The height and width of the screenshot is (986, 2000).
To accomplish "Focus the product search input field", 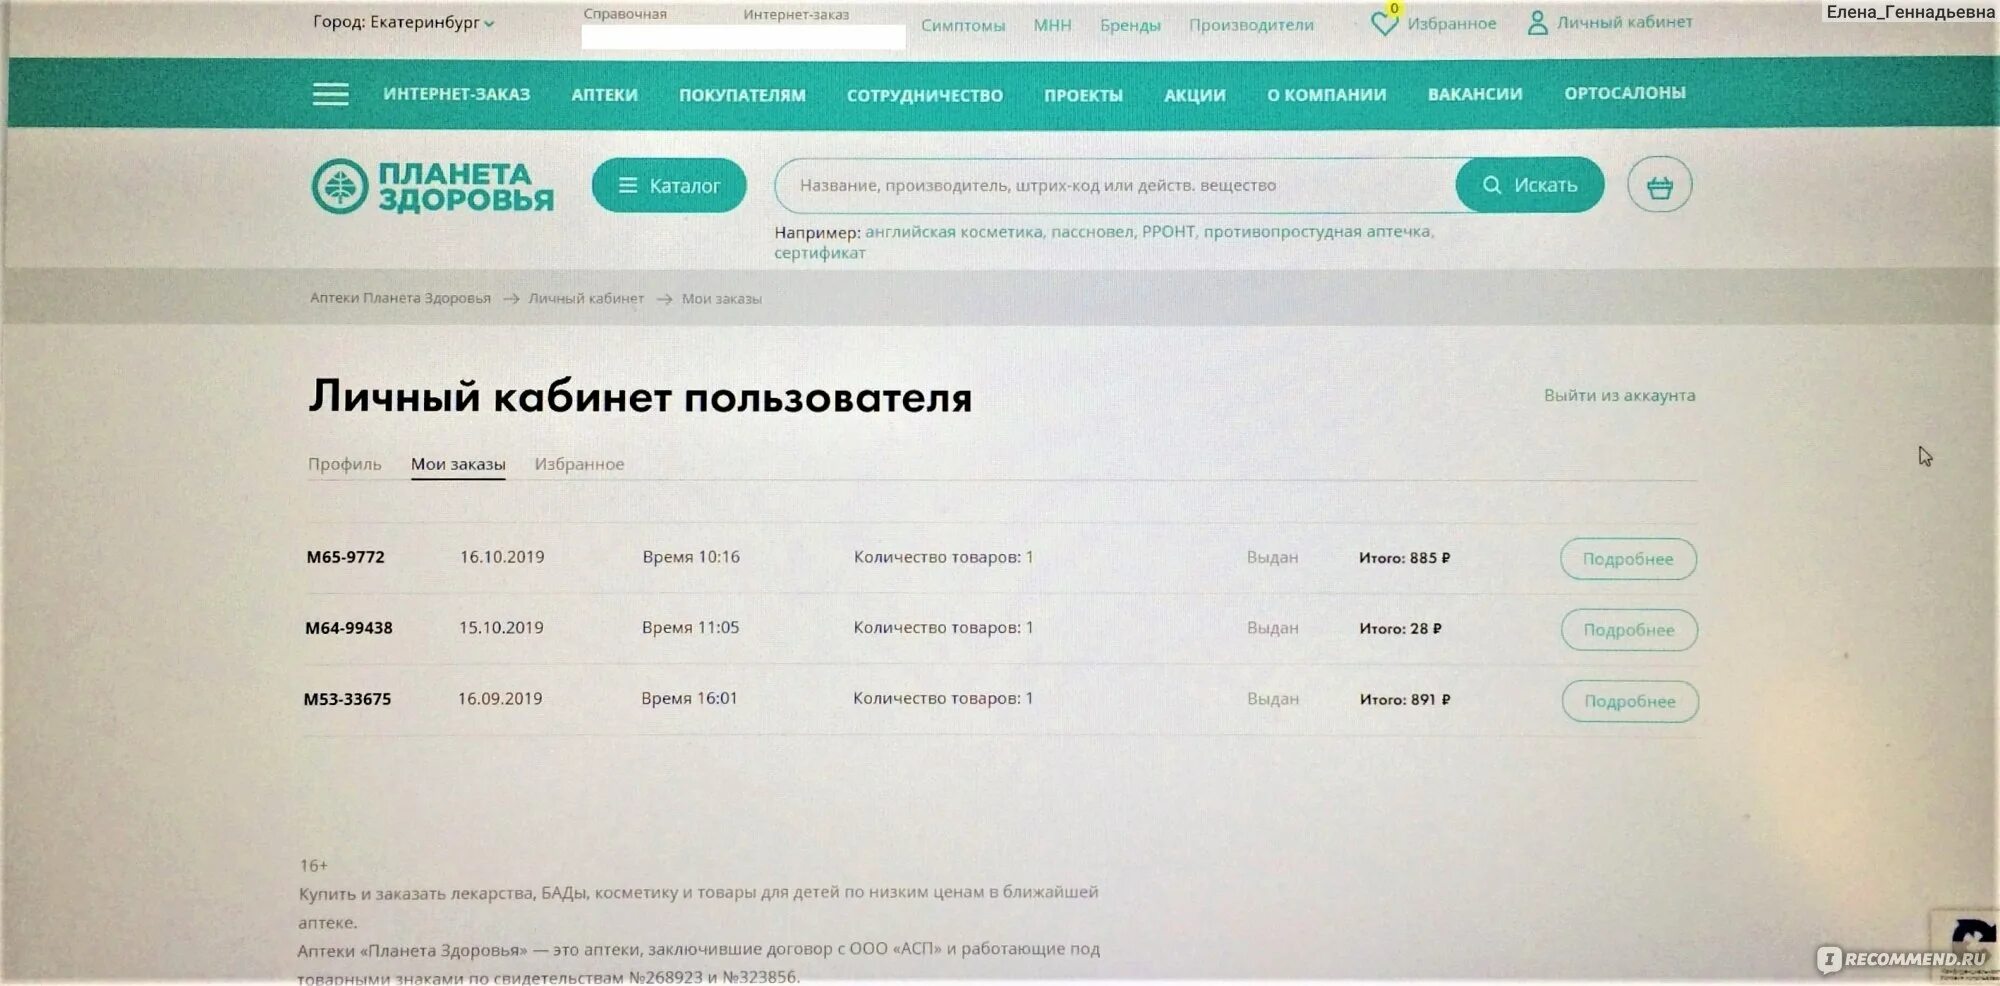I will [1115, 185].
